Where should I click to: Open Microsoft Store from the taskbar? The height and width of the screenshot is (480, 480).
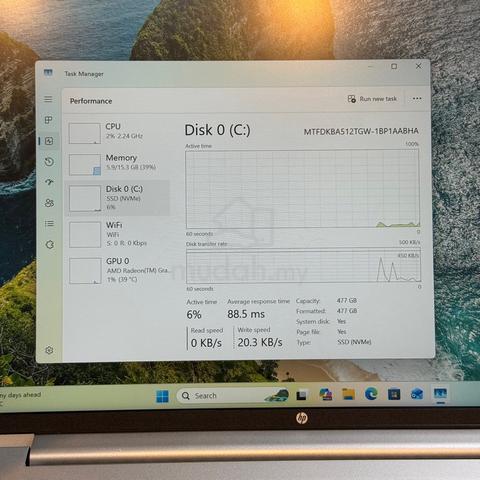[x=394, y=394]
